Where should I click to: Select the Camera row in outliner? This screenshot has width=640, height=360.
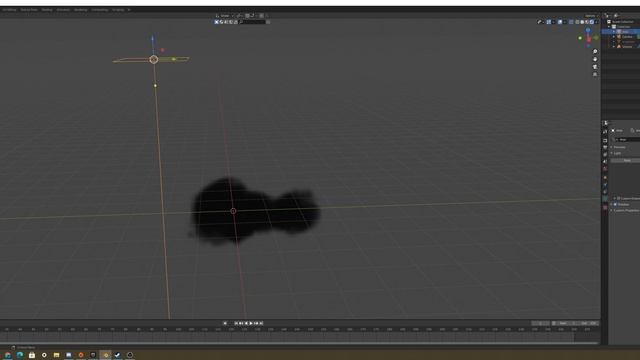(627, 37)
